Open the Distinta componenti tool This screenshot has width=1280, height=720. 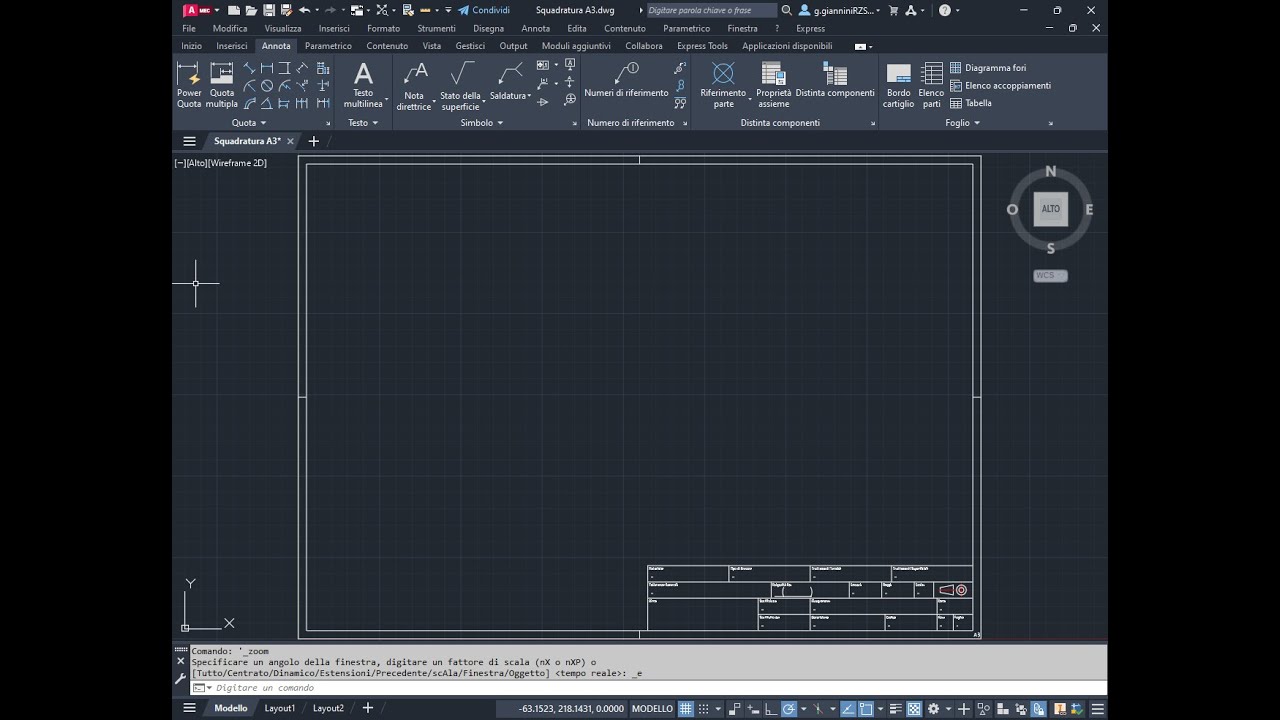pyautogui.click(x=835, y=80)
